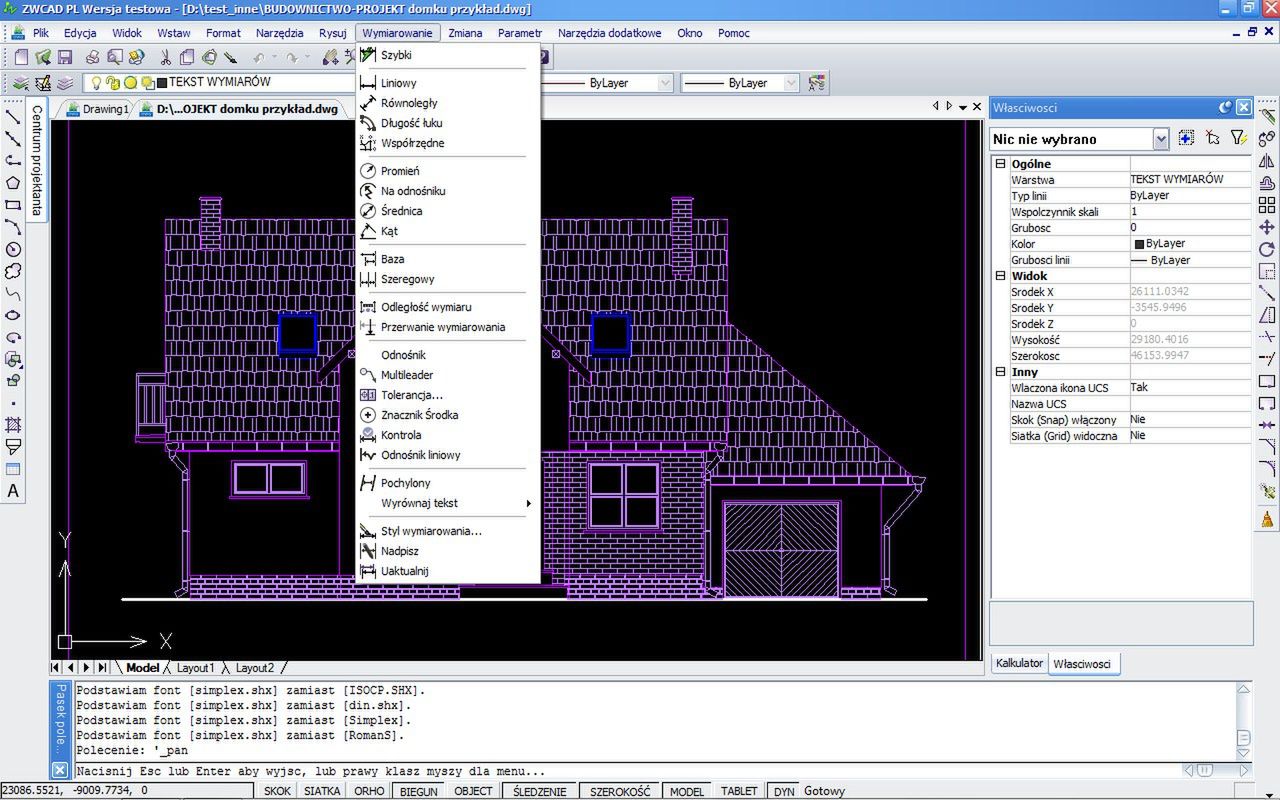Click the Select Objects icon in properties
The image size is (1280, 800).
1213,138
